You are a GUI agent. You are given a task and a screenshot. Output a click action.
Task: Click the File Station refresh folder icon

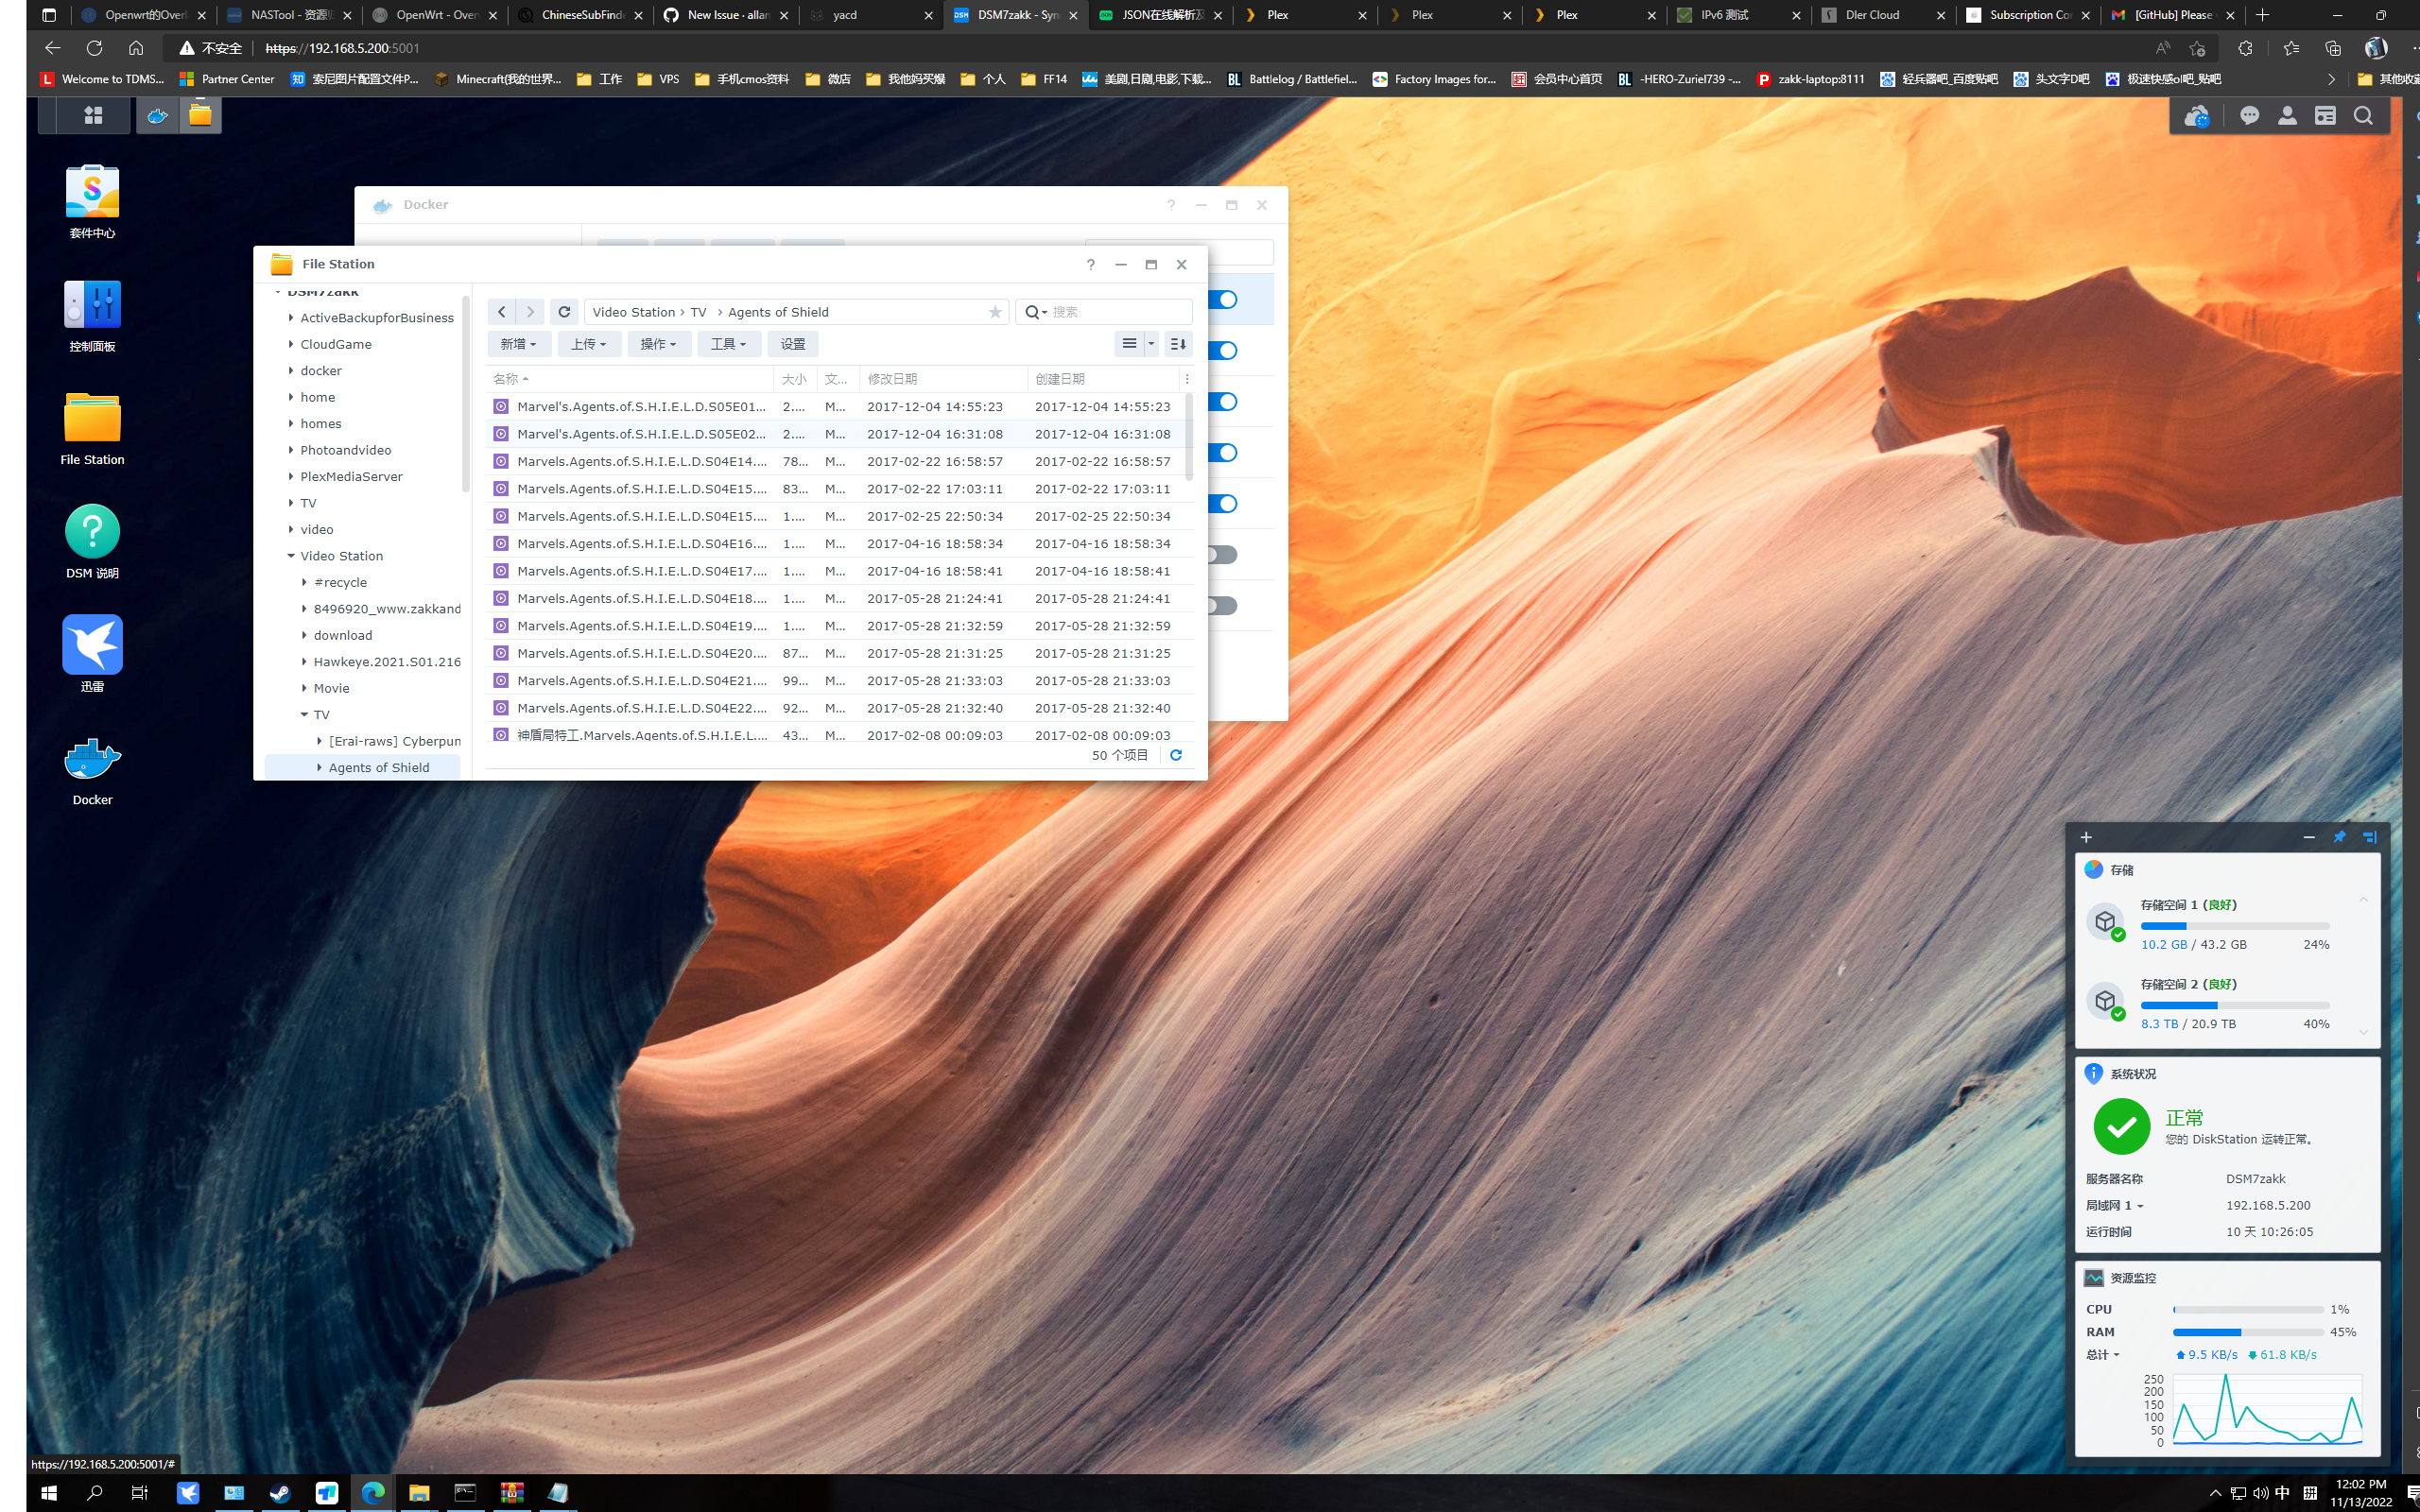(x=564, y=312)
